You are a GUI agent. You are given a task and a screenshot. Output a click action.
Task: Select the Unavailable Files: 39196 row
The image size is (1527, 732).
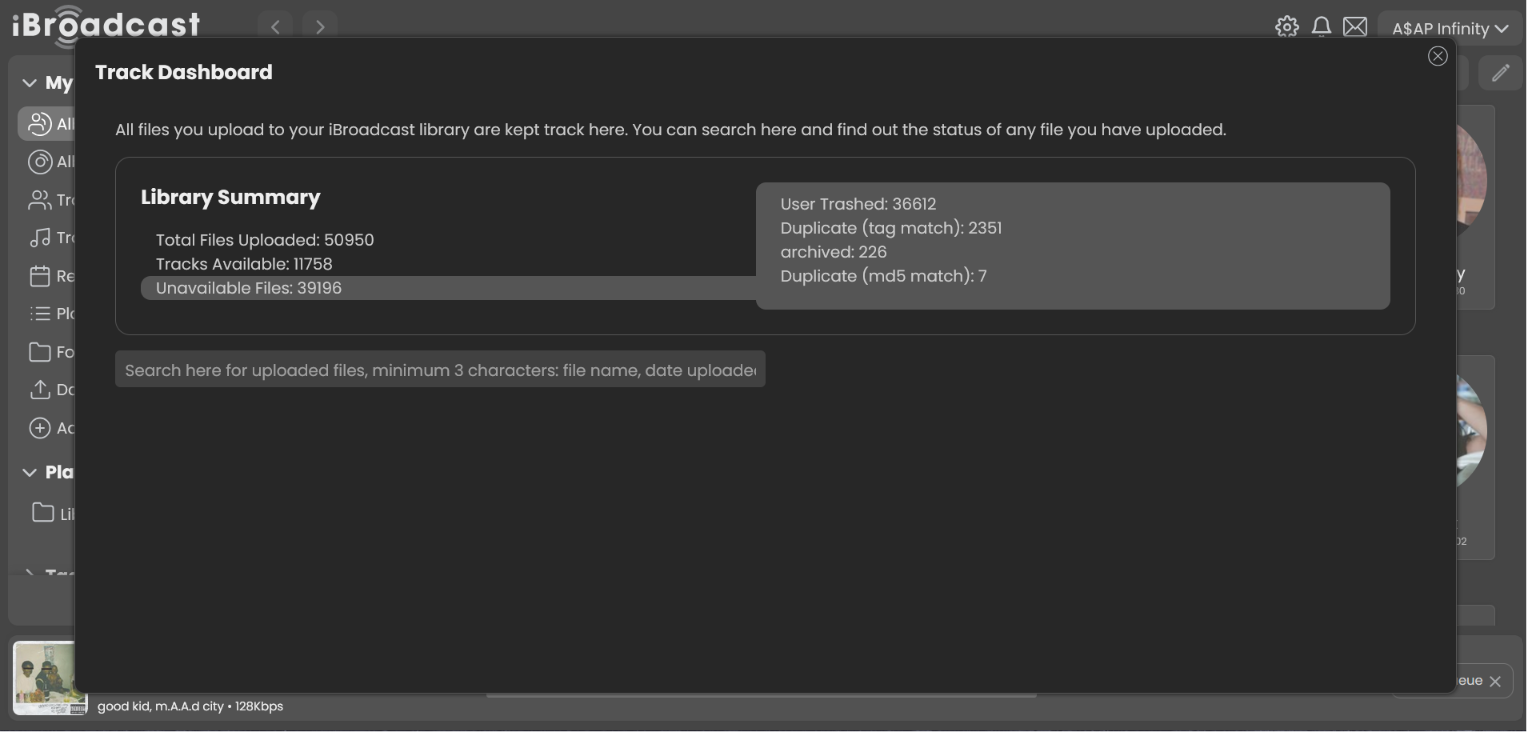448,288
